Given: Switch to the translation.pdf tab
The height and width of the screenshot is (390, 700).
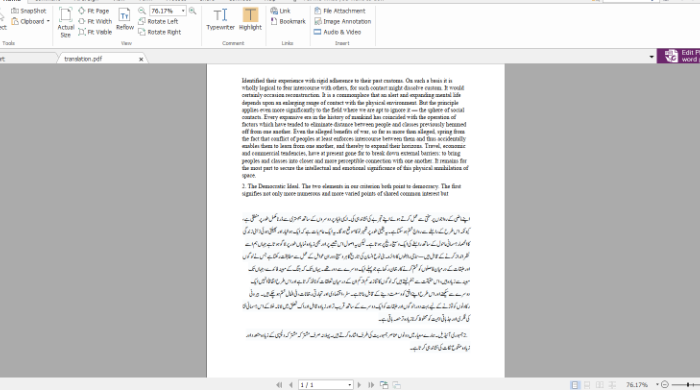Looking at the screenshot, I should pos(83,59).
